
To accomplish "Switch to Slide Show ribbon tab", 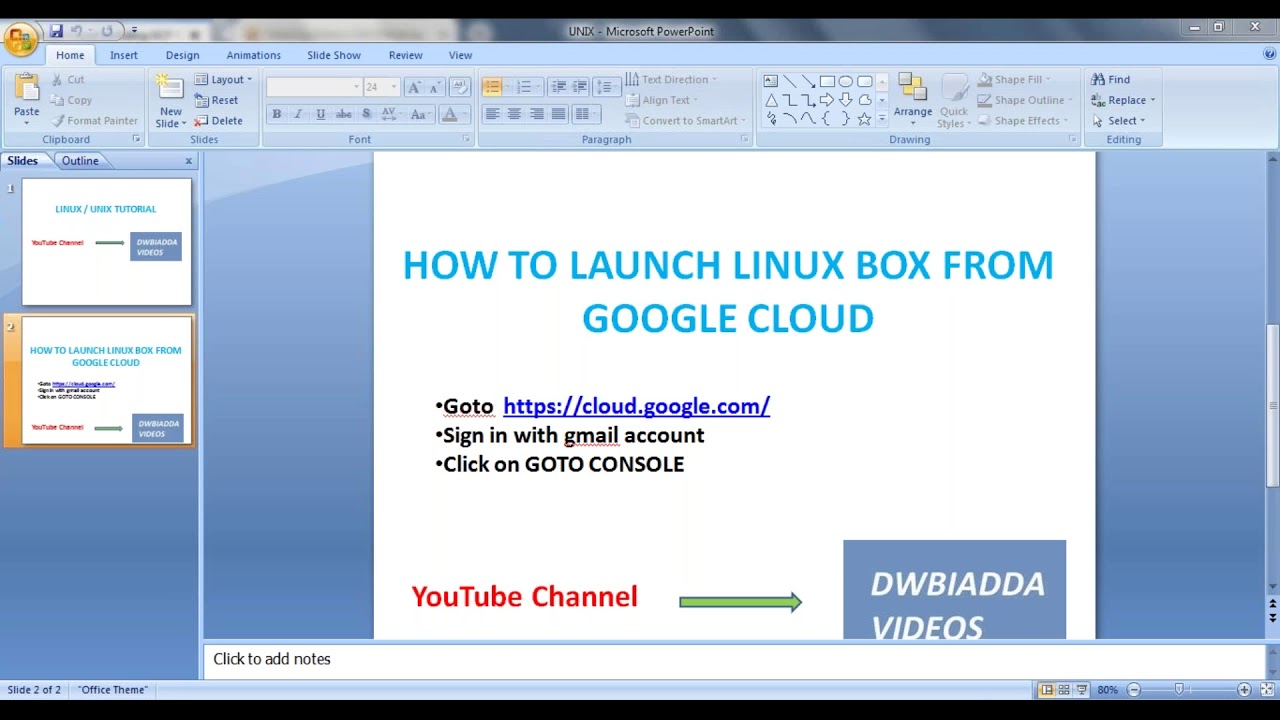I will pyautogui.click(x=334, y=55).
